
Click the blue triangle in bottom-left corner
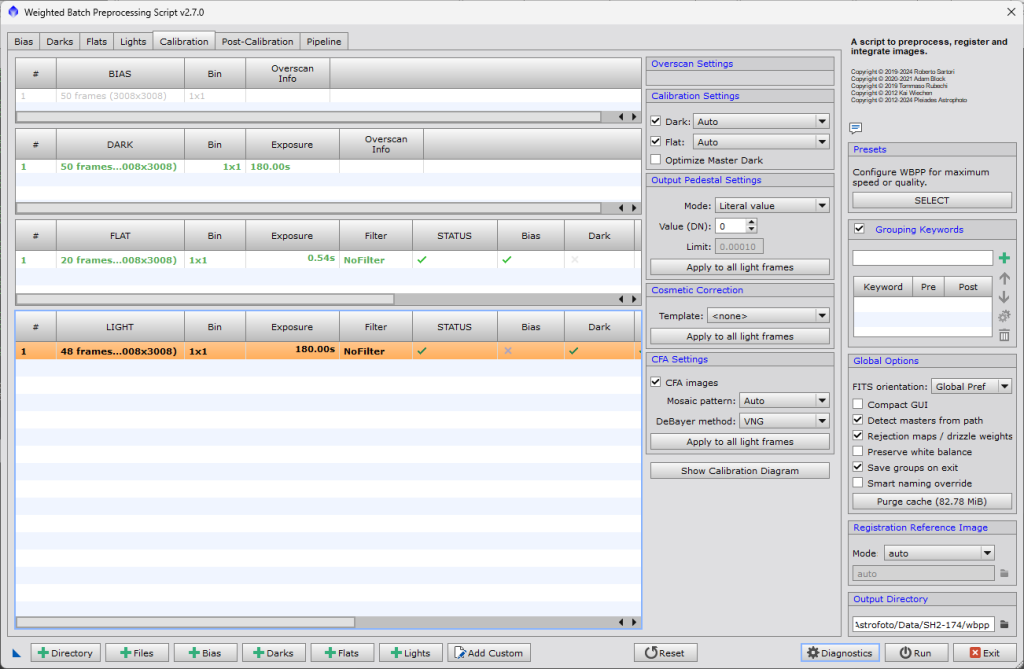point(16,654)
